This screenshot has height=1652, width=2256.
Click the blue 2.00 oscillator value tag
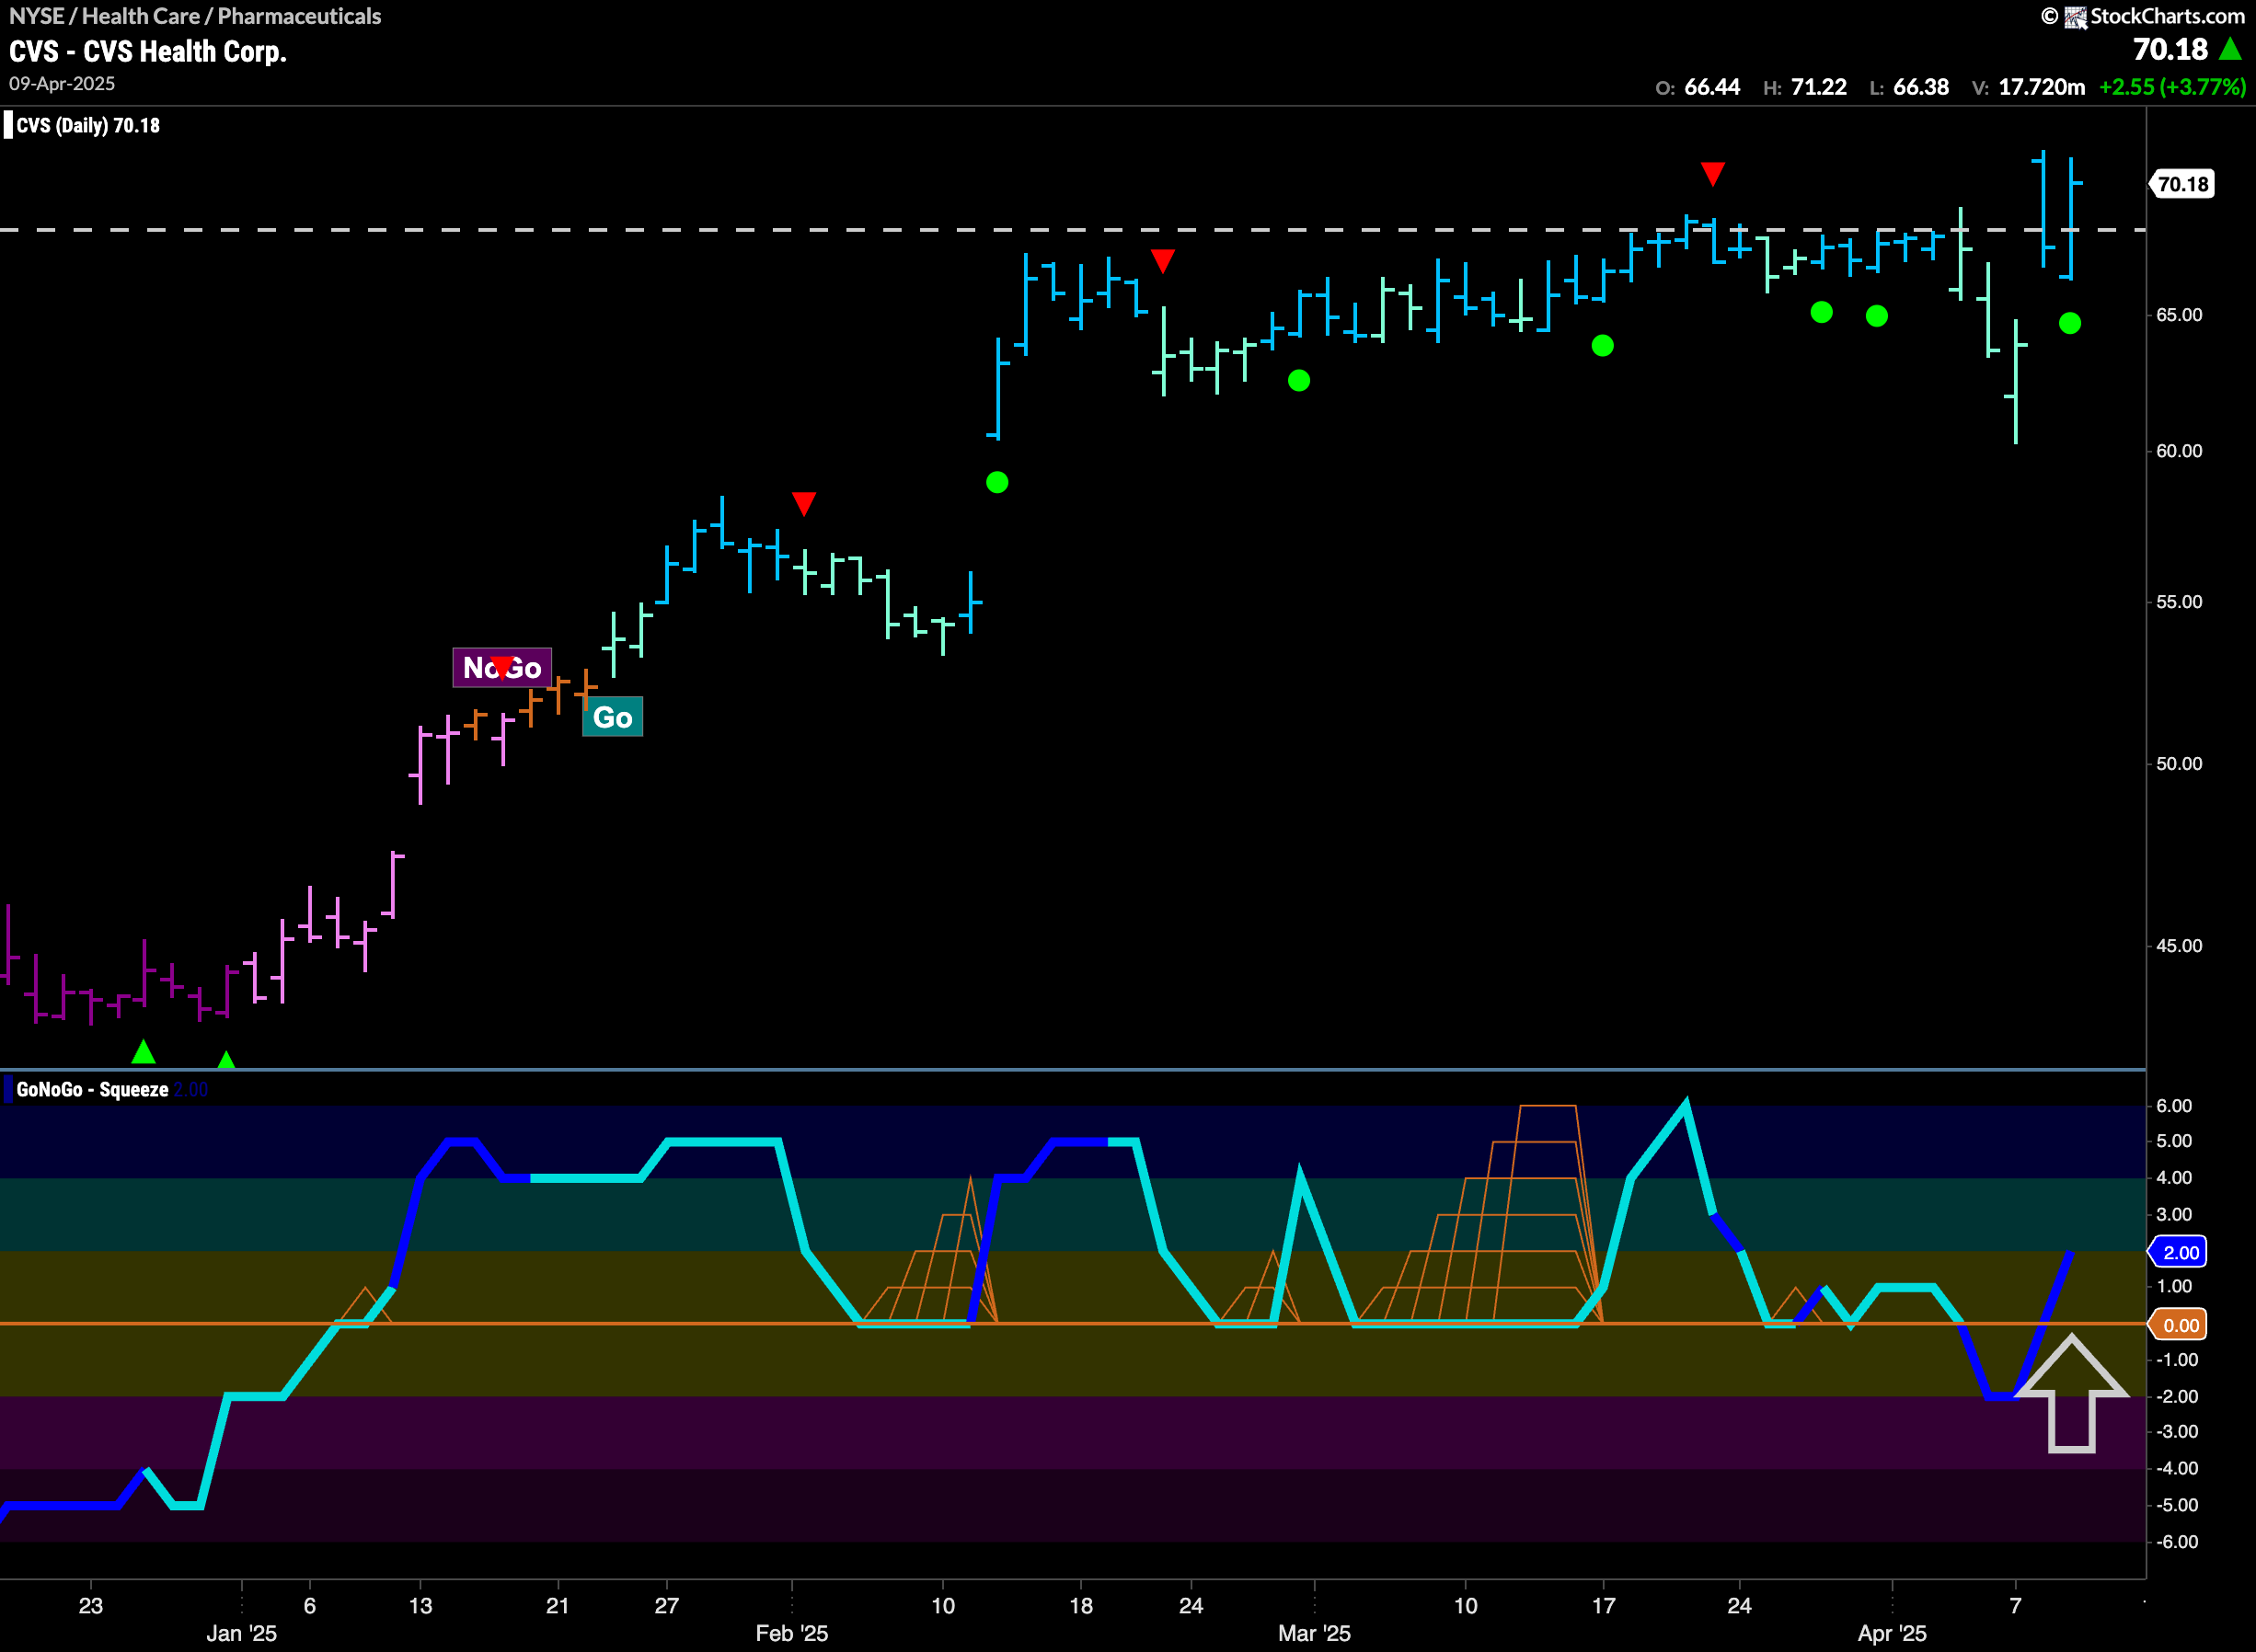click(x=2180, y=1252)
